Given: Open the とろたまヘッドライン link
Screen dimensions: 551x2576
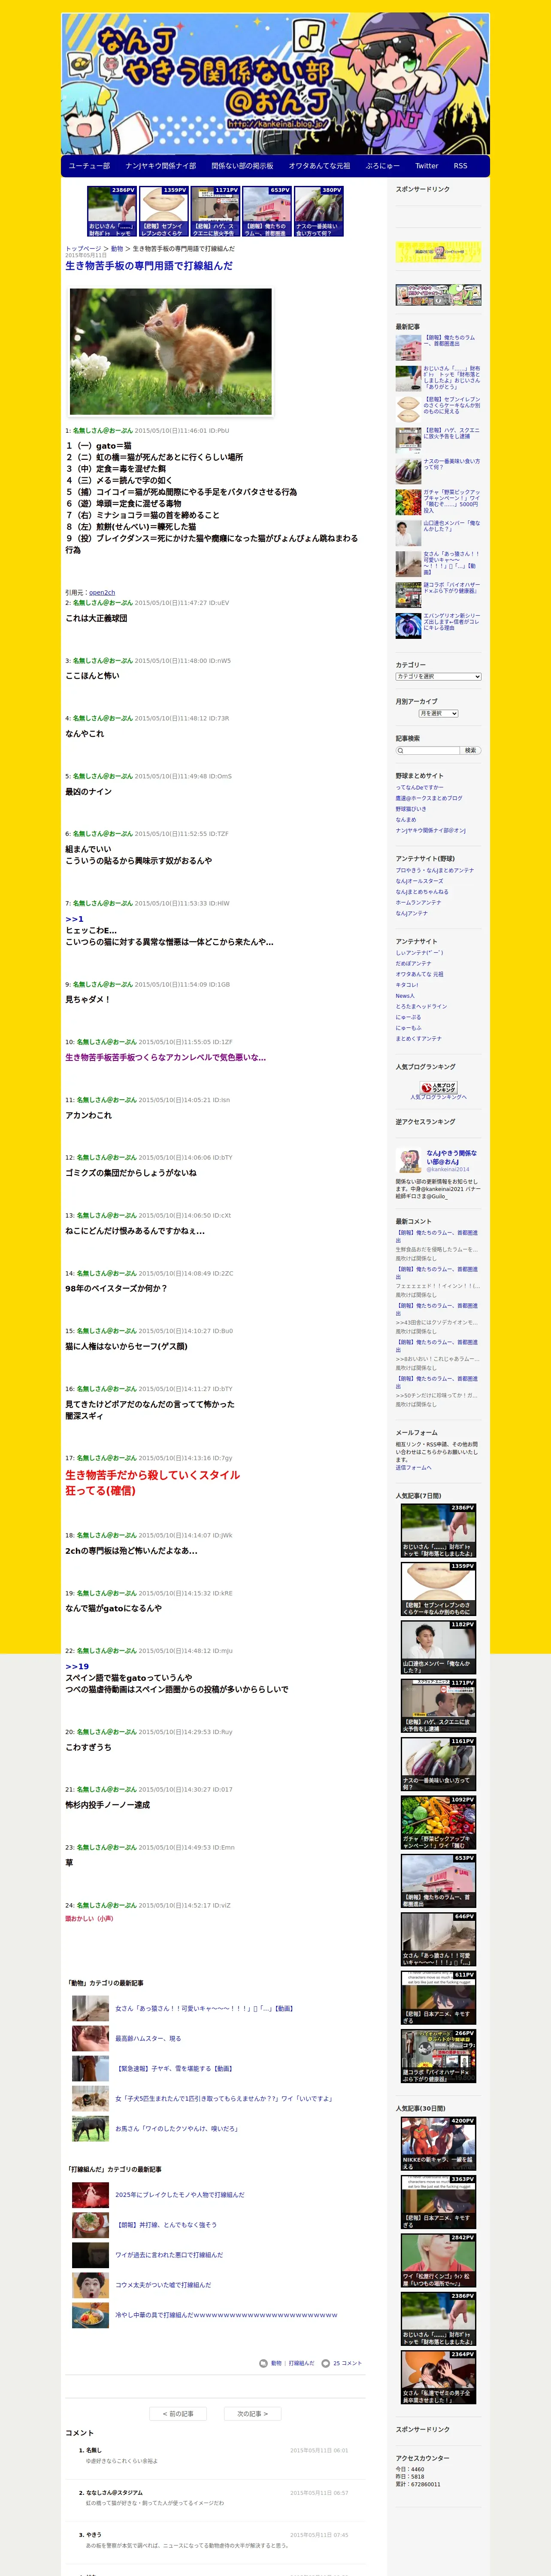Looking at the screenshot, I should [421, 1006].
